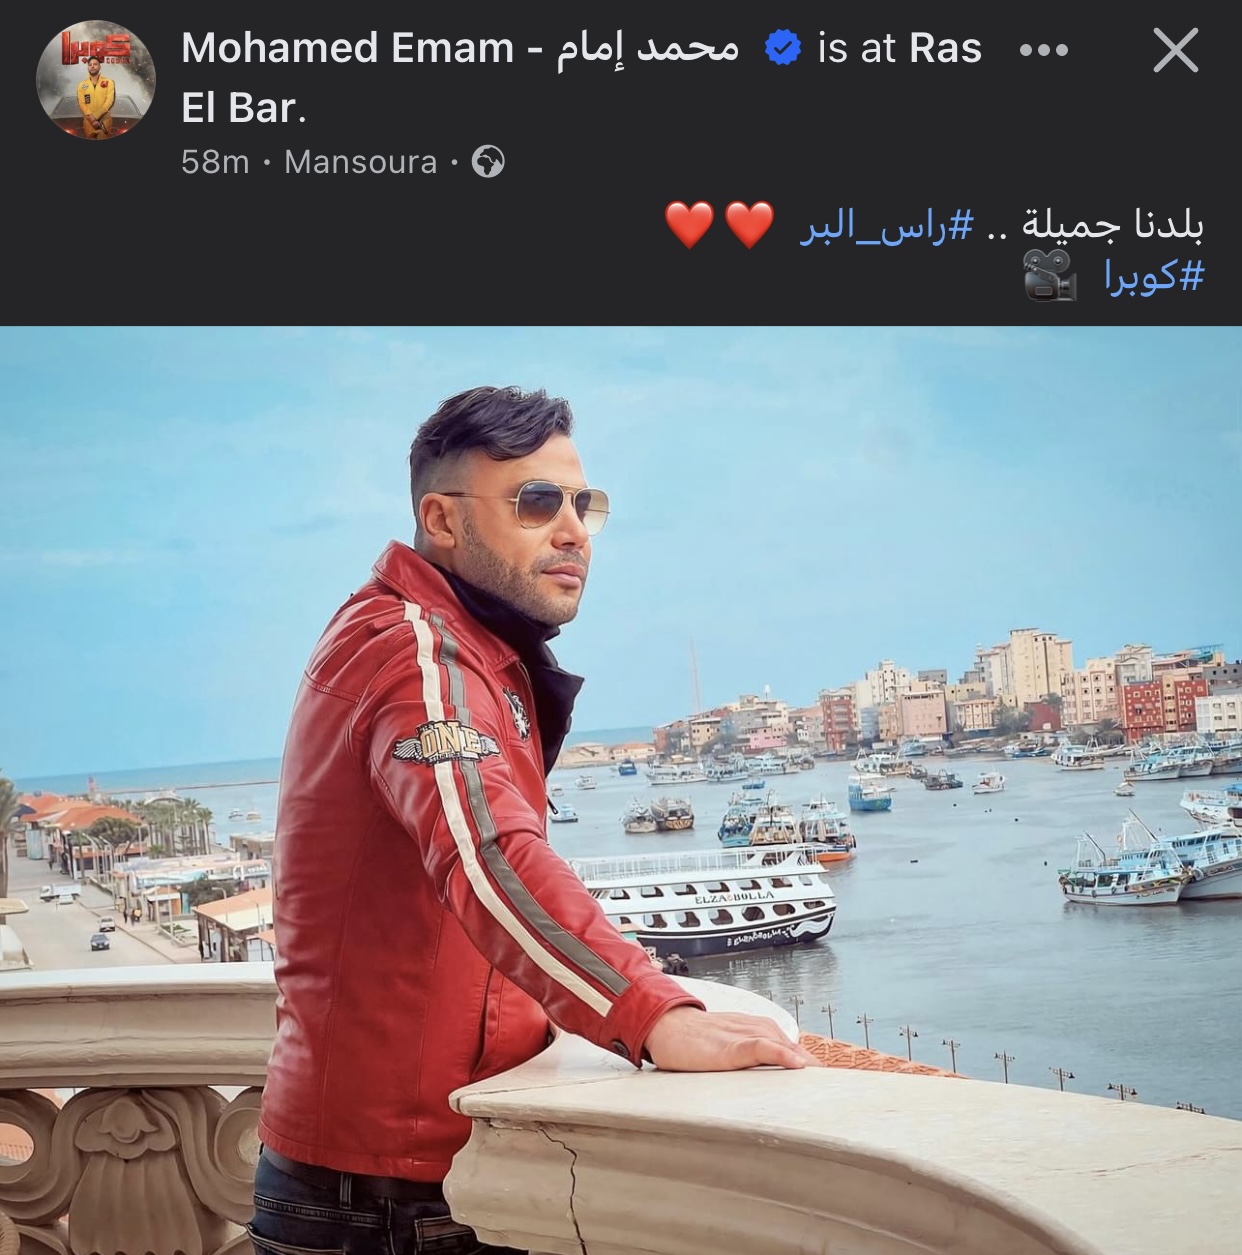Open the #كوبرا hashtag
Viewport: 1242px width, 1255px height.
[1154, 274]
